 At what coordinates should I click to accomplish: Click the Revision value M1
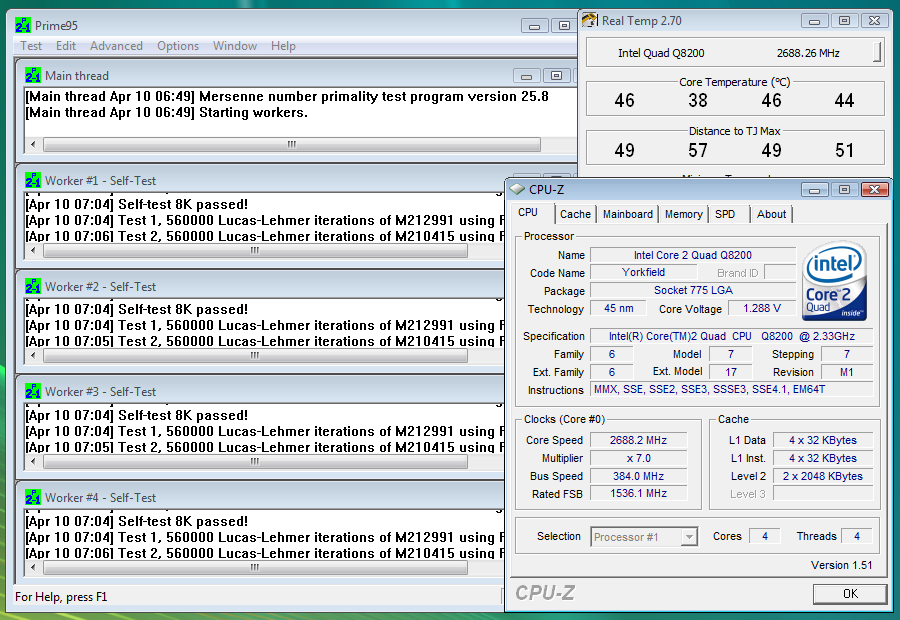click(847, 372)
